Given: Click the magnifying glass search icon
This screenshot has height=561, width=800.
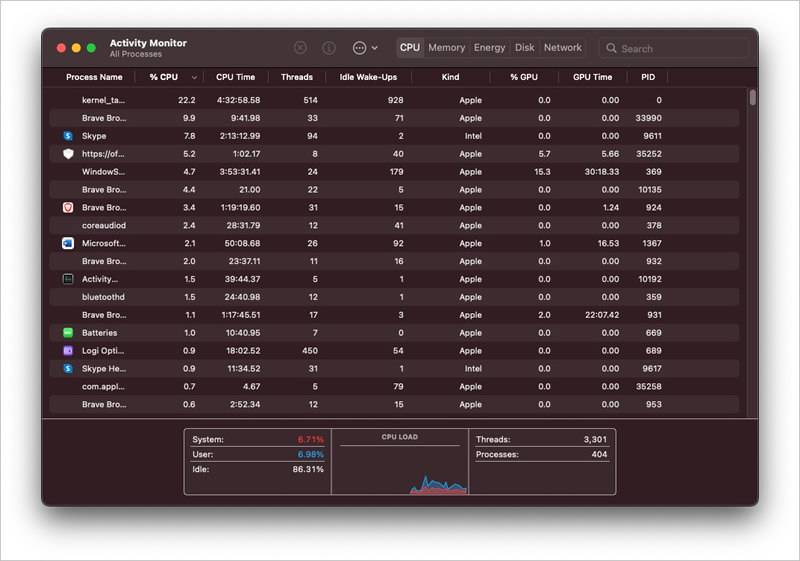Looking at the screenshot, I should coord(611,48).
